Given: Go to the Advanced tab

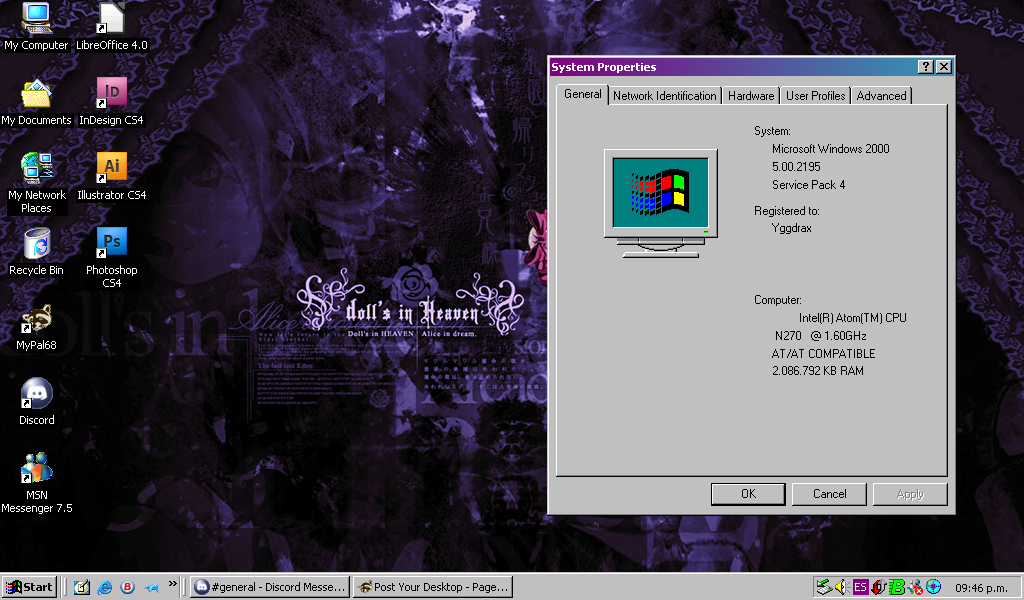Looking at the screenshot, I should [881, 96].
